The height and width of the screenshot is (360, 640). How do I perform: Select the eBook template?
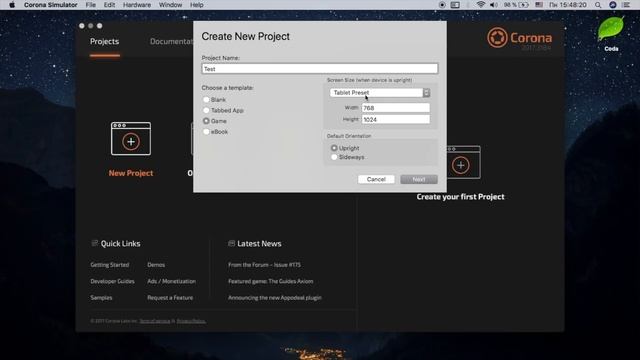206,131
